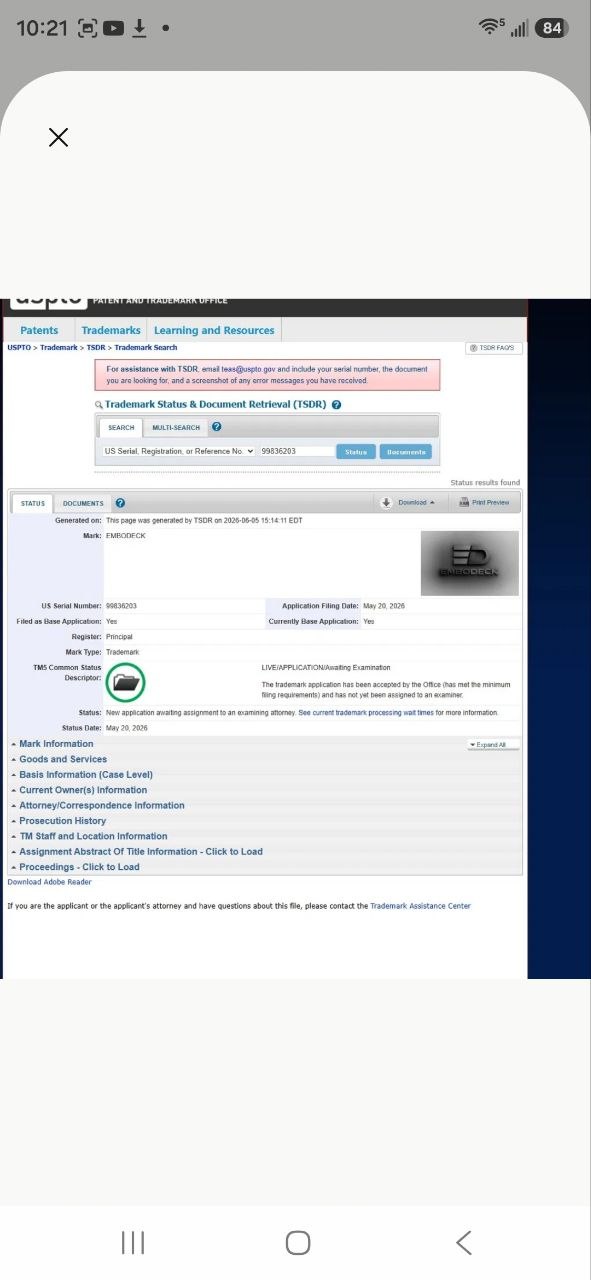The height and width of the screenshot is (1280, 591).
Task: Click the teas@uspto.gov email link
Action: point(248,369)
